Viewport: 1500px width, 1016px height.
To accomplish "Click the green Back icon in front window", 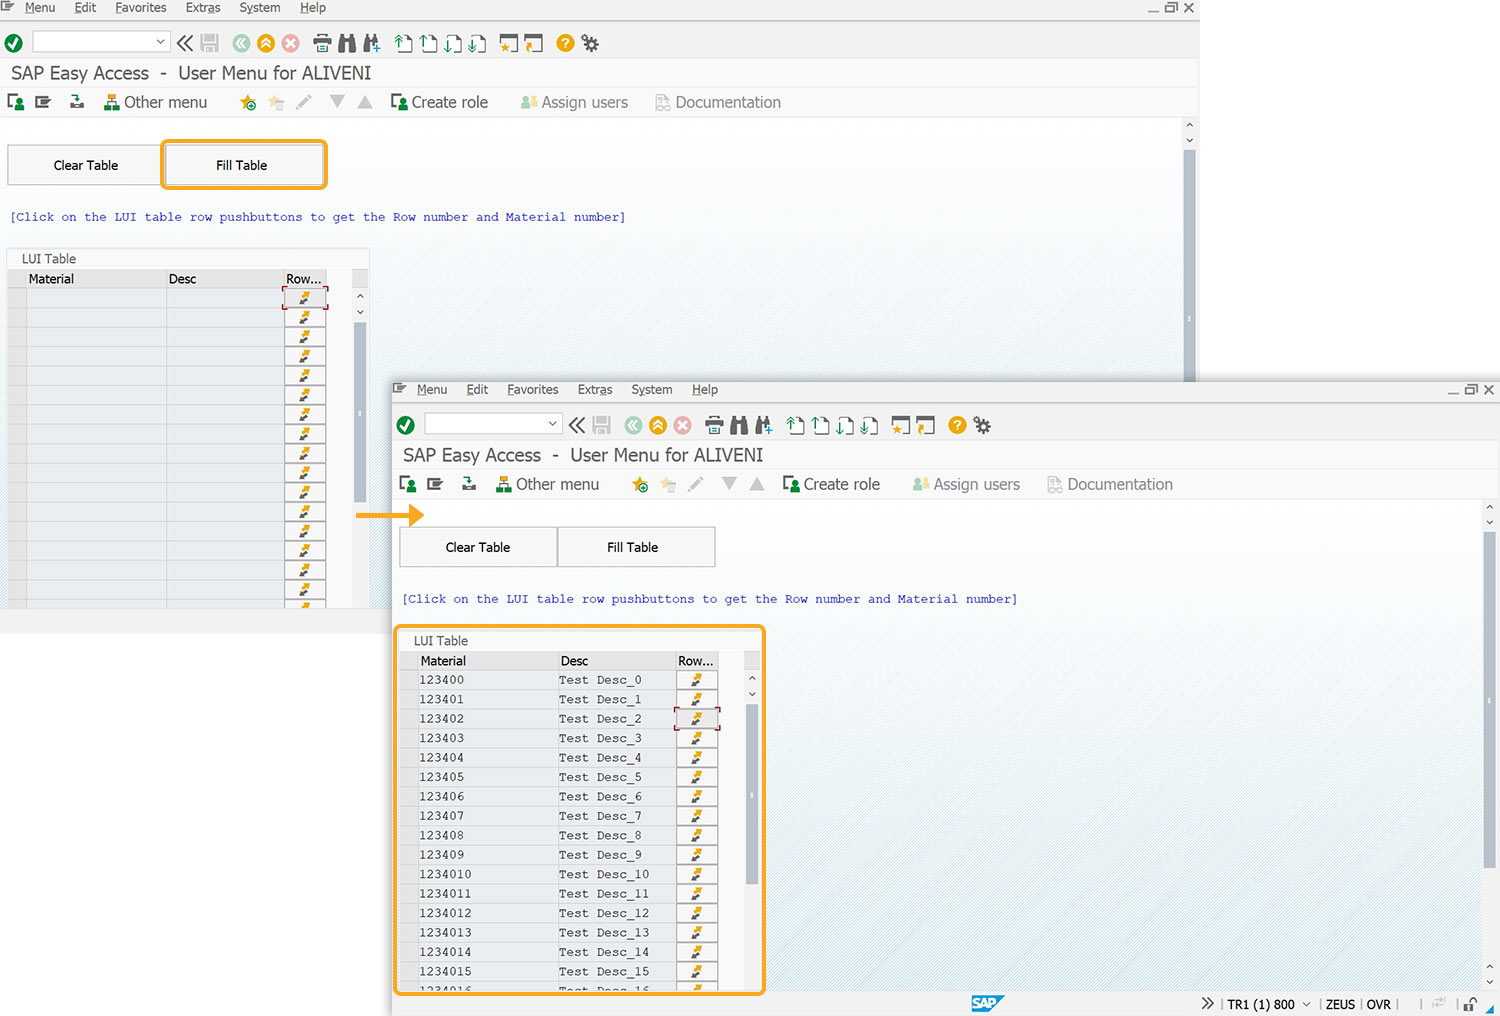I will click(633, 425).
